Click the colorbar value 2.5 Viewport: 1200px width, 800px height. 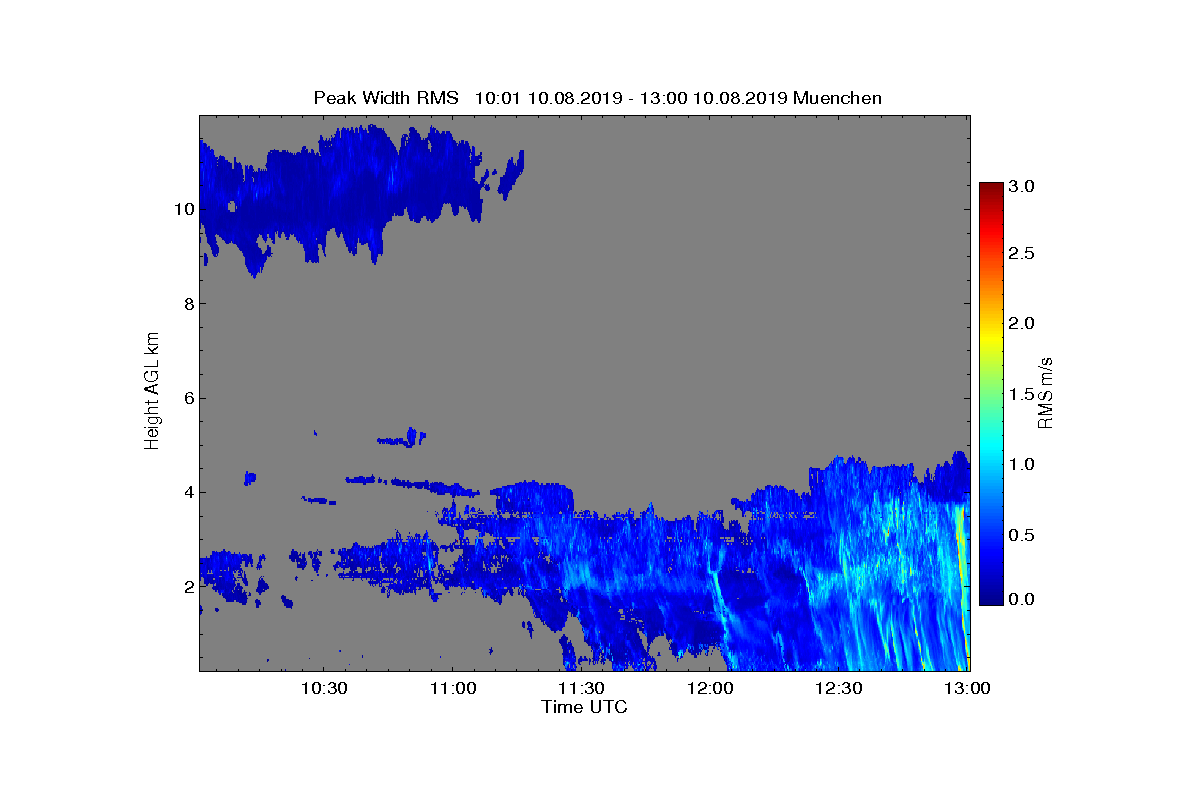tap(1021, 254)
